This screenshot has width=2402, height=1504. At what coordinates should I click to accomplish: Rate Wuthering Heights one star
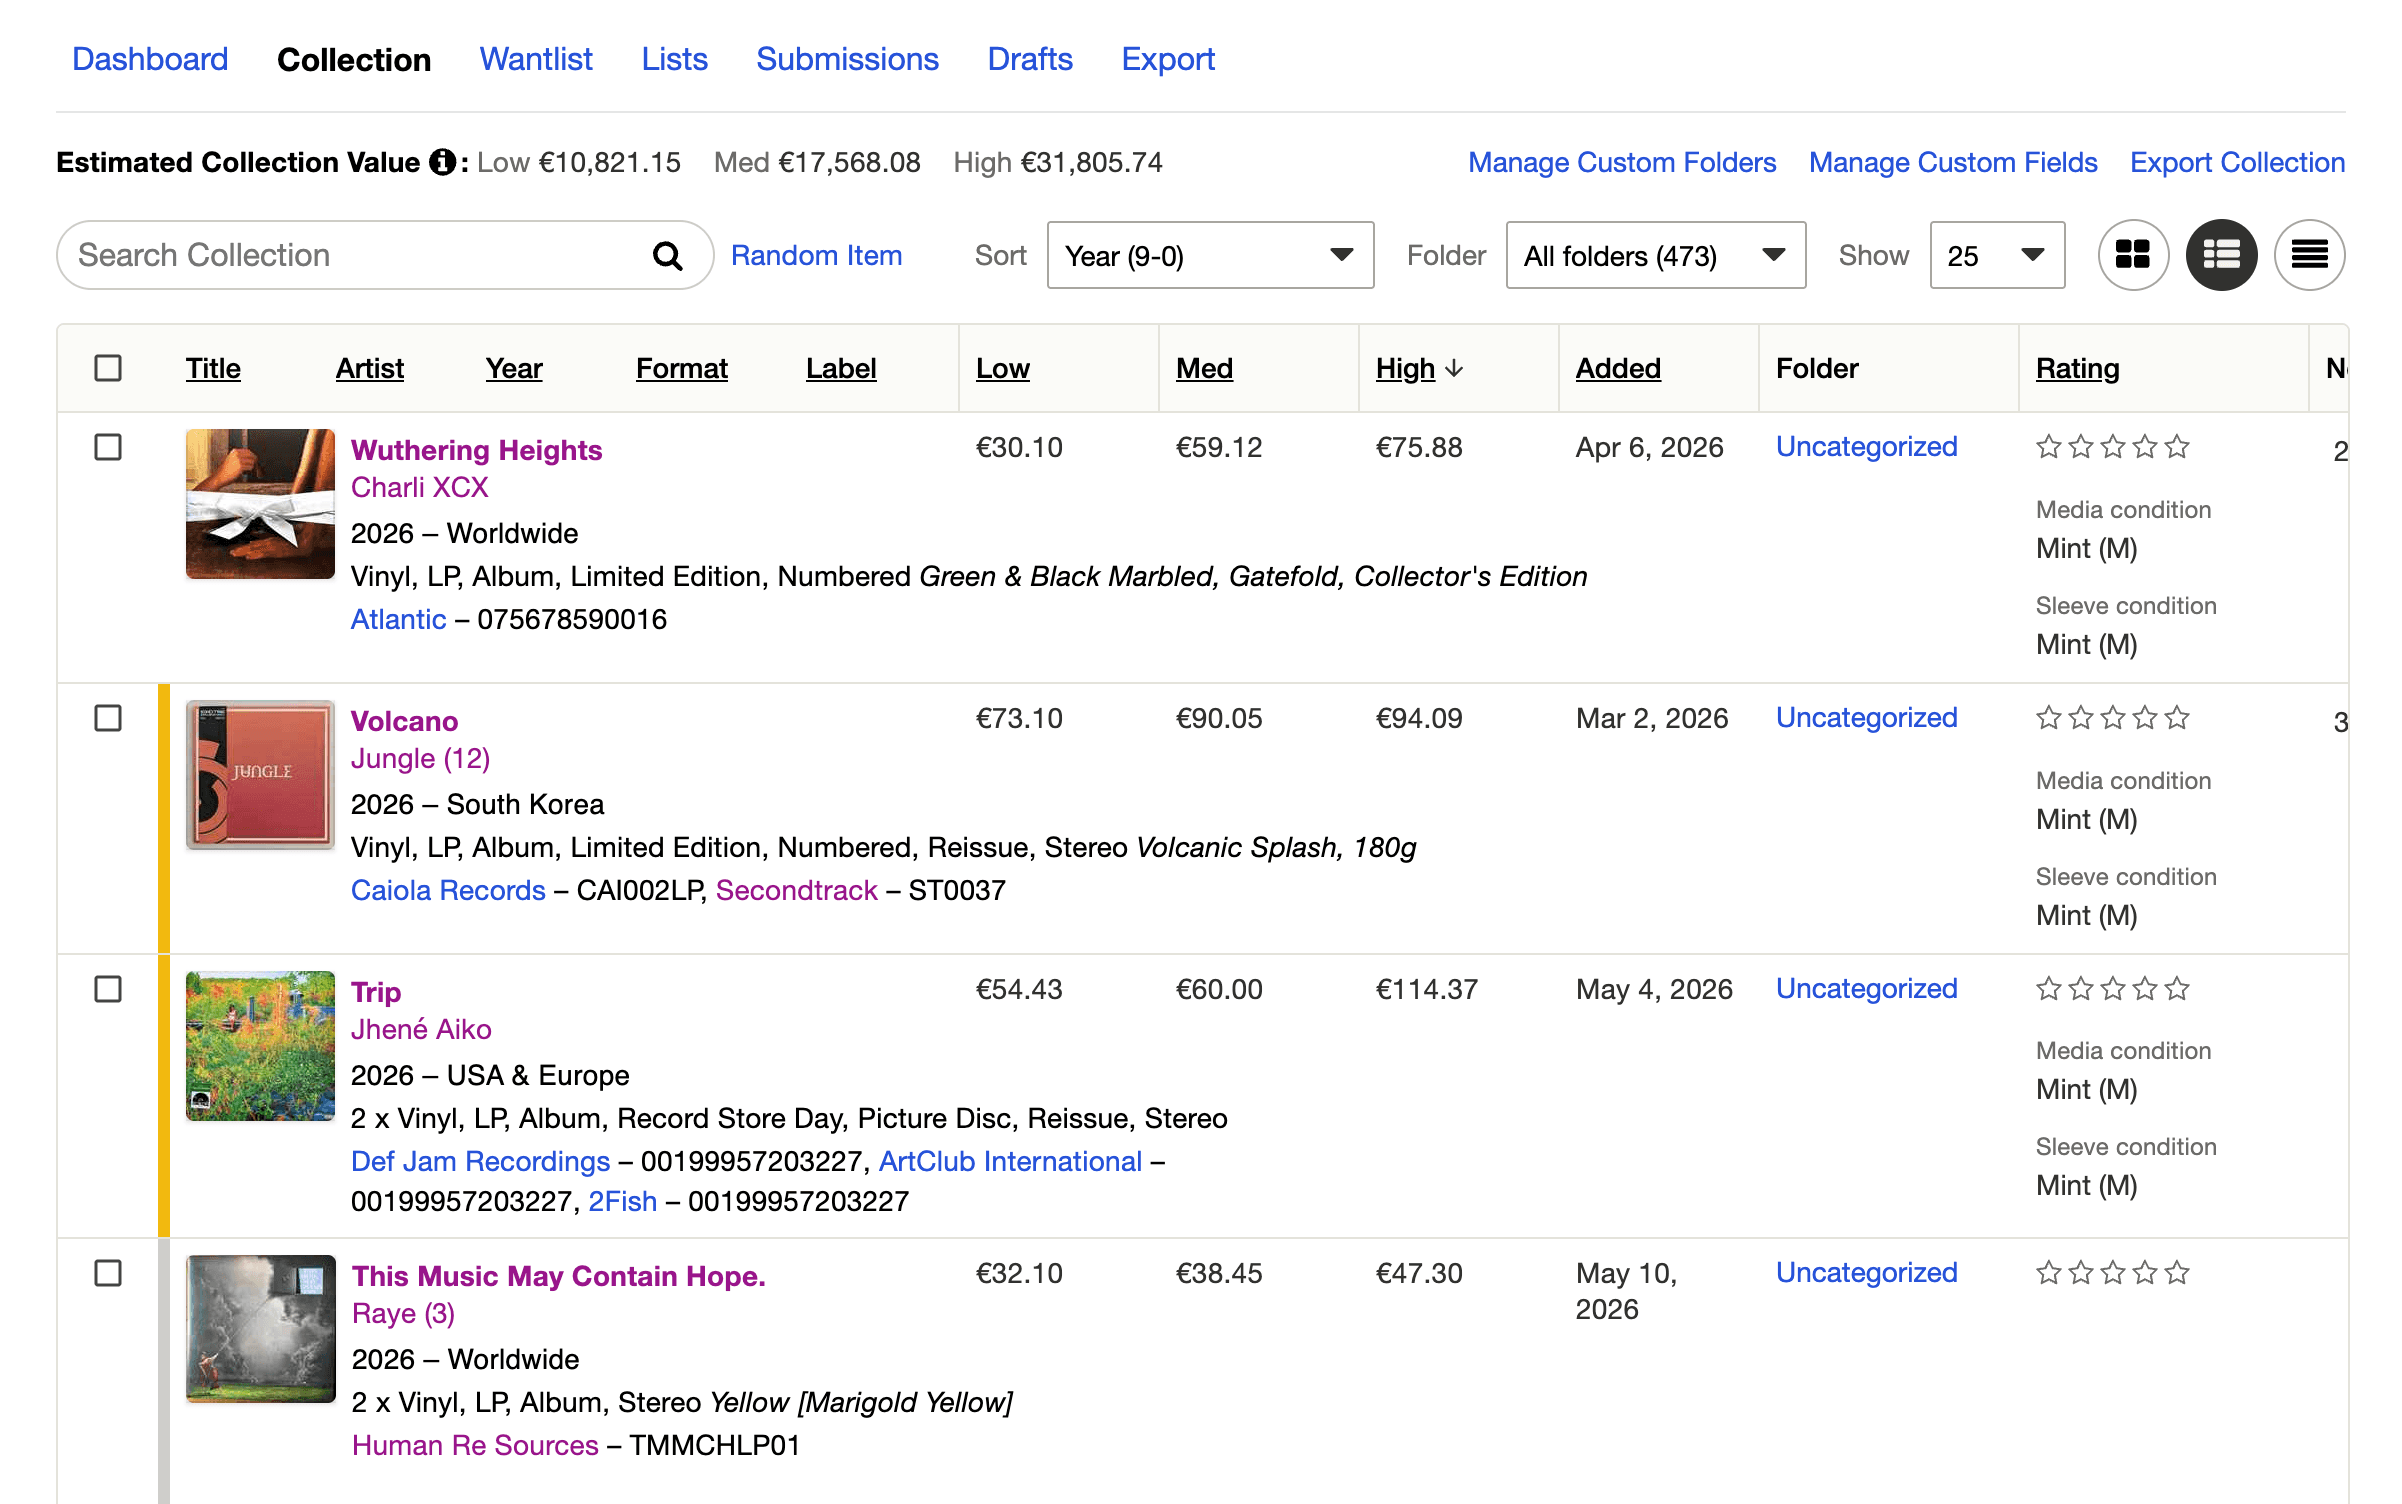(2049, 447)
